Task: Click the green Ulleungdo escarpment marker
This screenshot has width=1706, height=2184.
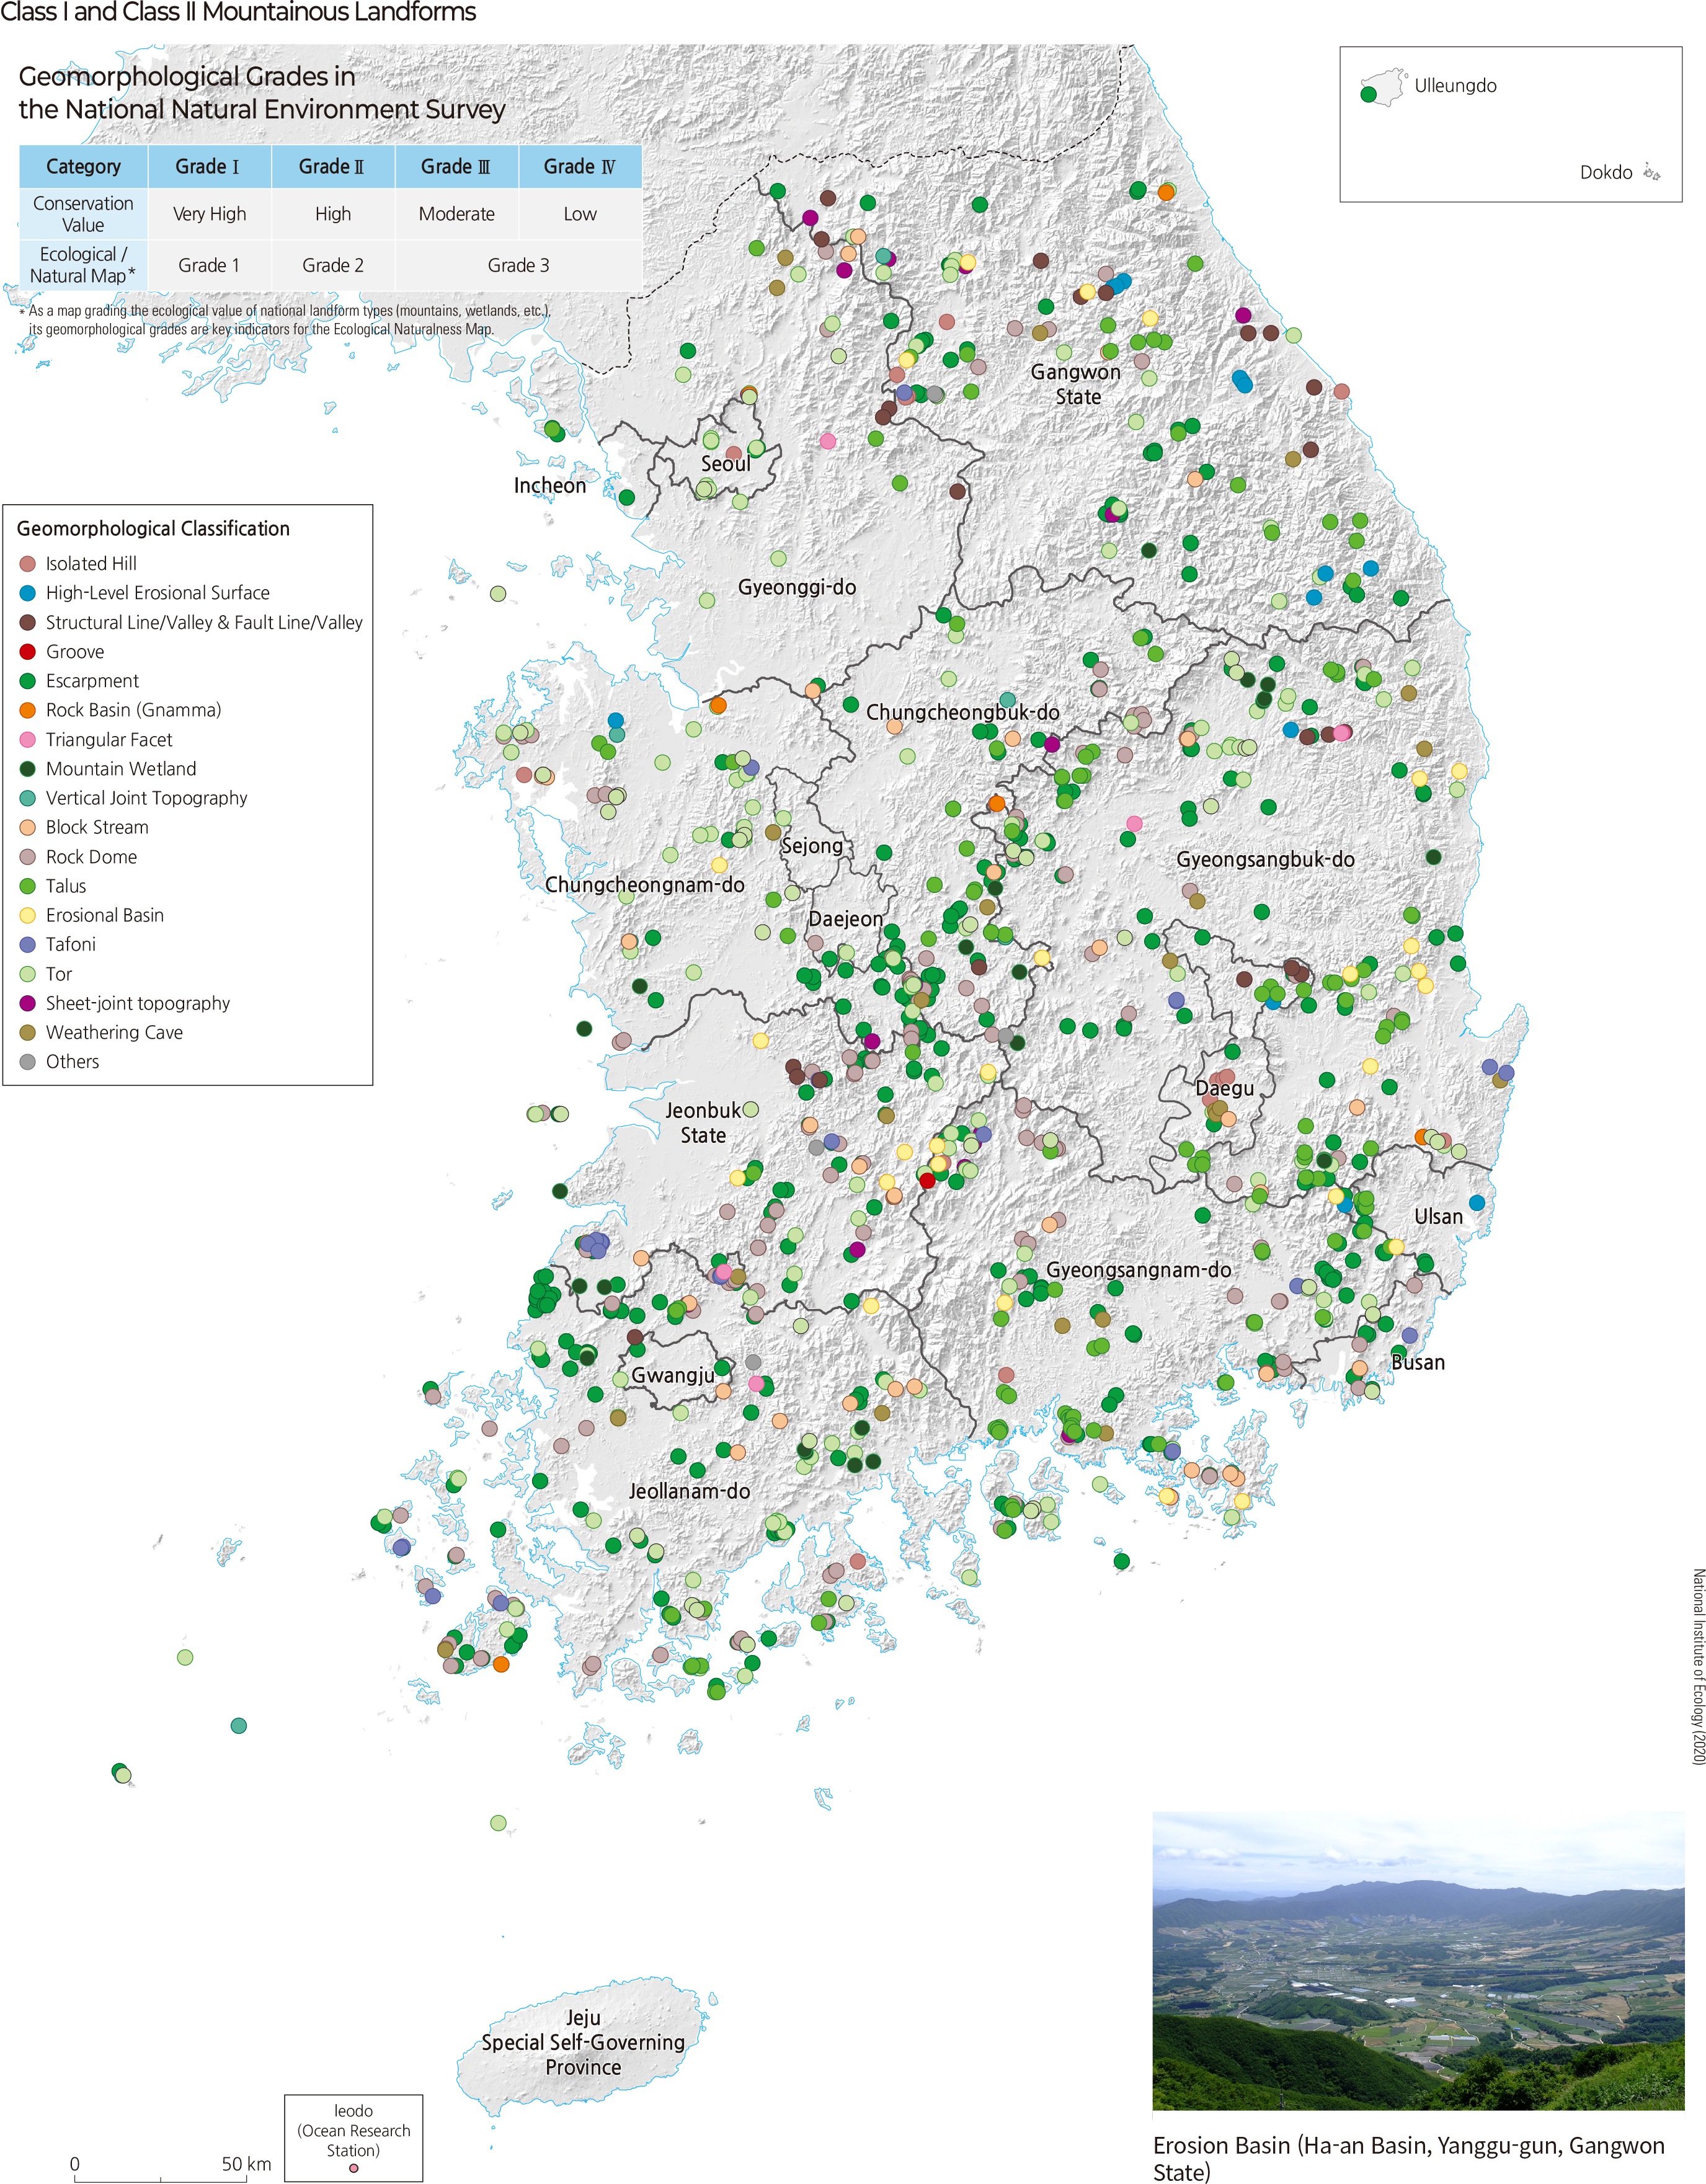Action: click(x=1369, y=95)
